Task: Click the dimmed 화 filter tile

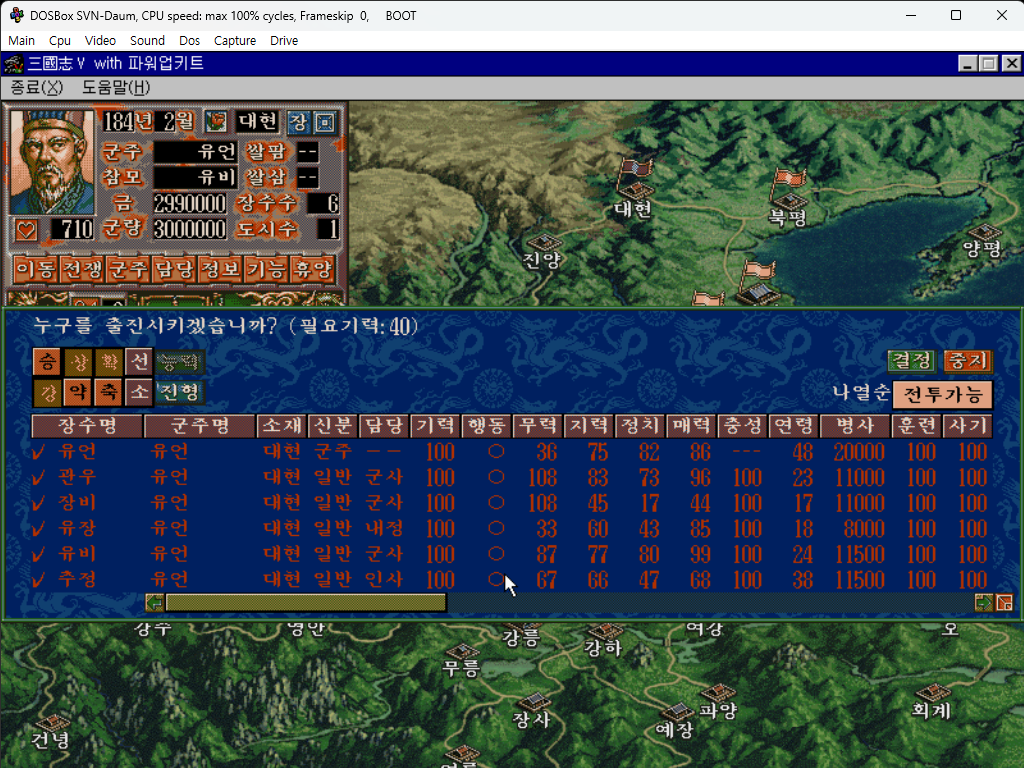Action: (x=109, y=361)
